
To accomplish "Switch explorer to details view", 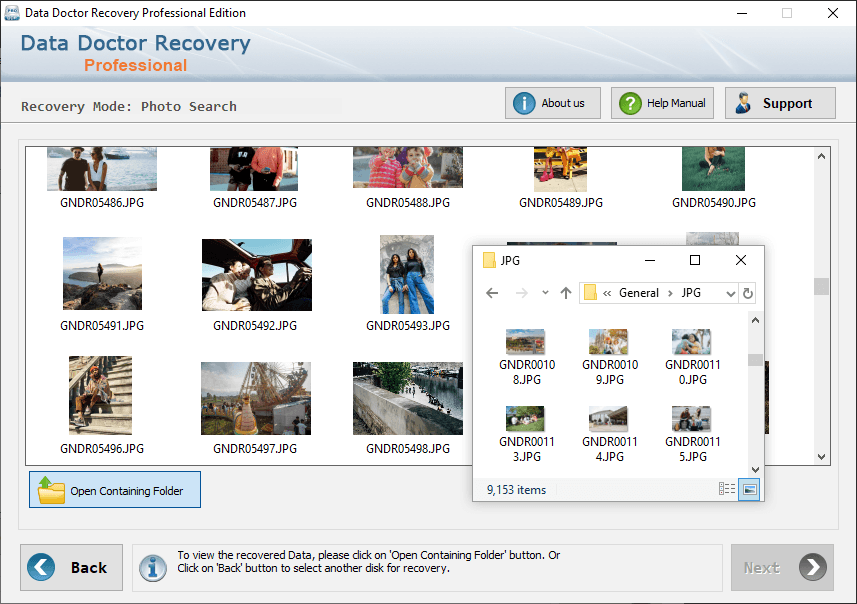I will (x=726, y=489).
